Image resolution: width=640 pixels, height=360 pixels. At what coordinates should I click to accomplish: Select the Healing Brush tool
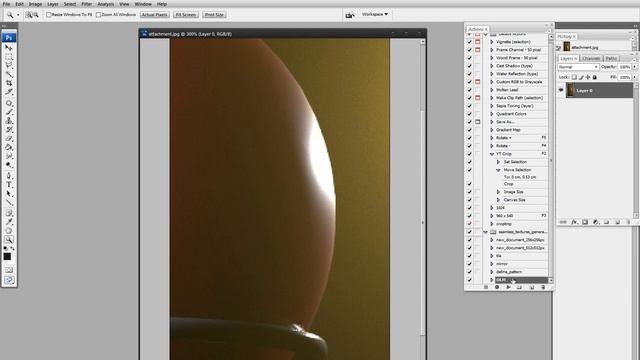(9, 103)
